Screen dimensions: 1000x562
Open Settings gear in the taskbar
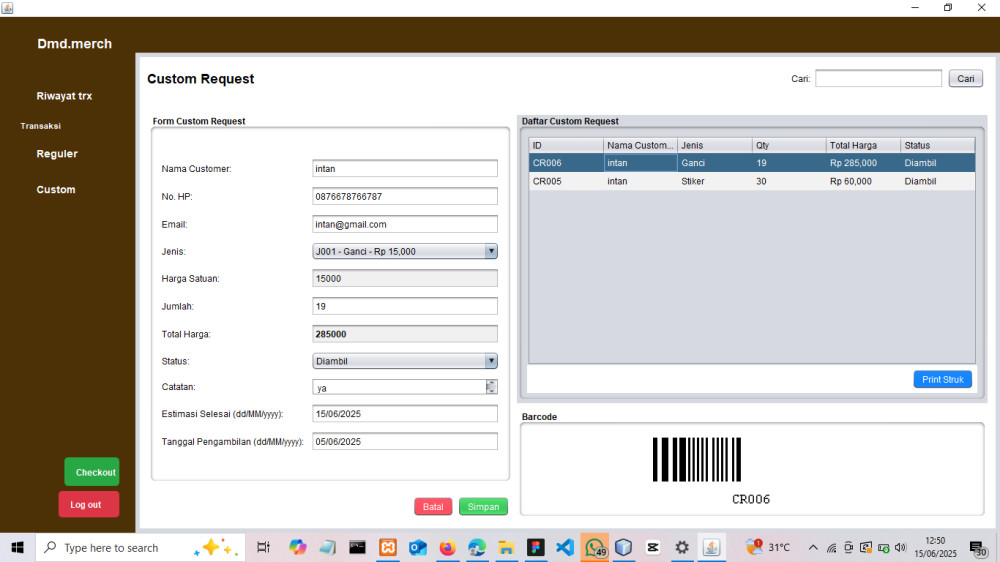682,547
